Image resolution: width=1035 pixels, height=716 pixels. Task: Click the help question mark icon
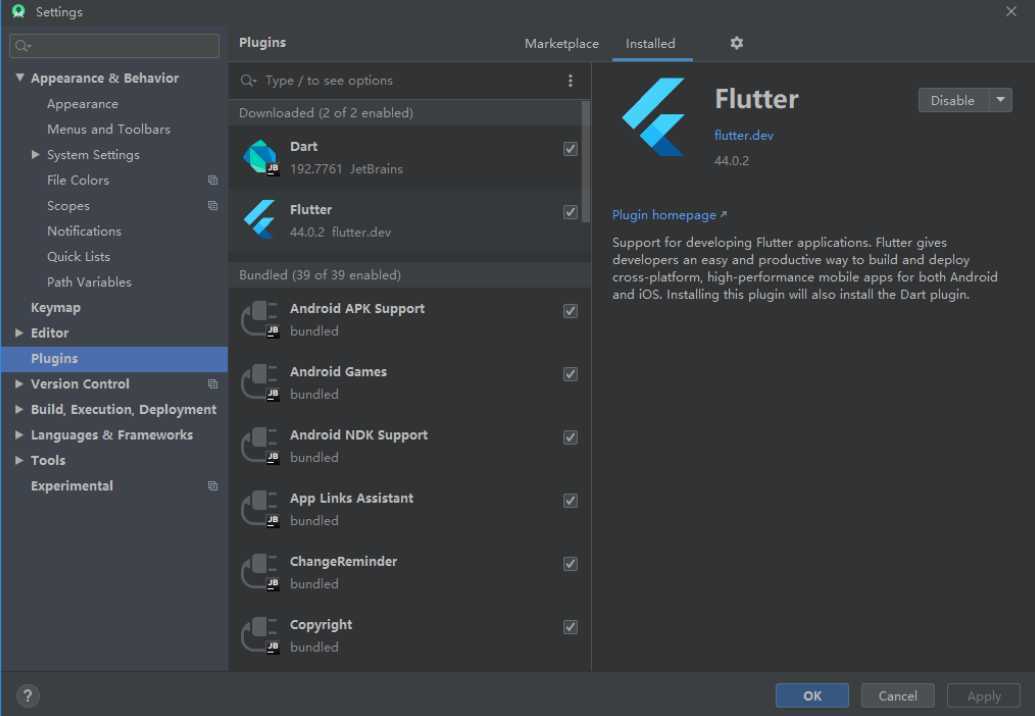point(27,696)
